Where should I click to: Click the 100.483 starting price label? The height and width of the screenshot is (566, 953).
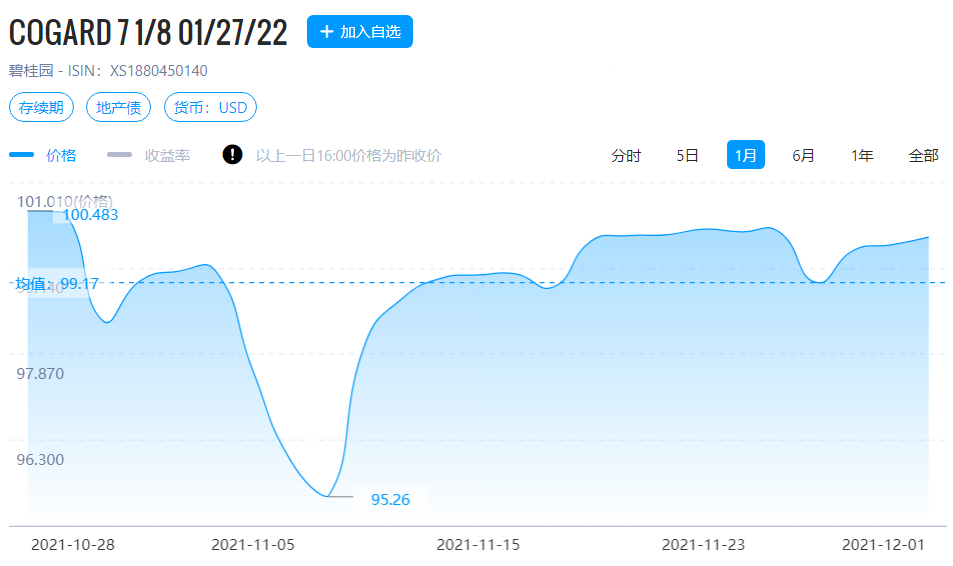pos(91,214)
